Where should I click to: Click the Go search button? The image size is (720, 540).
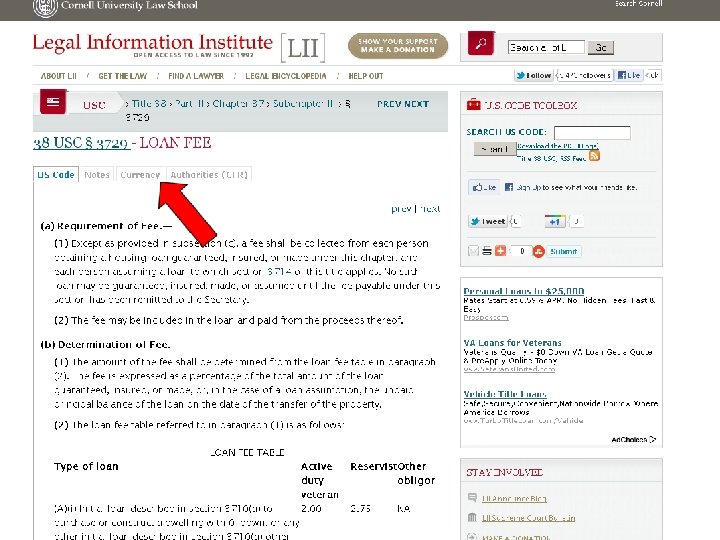pos(601,47)
